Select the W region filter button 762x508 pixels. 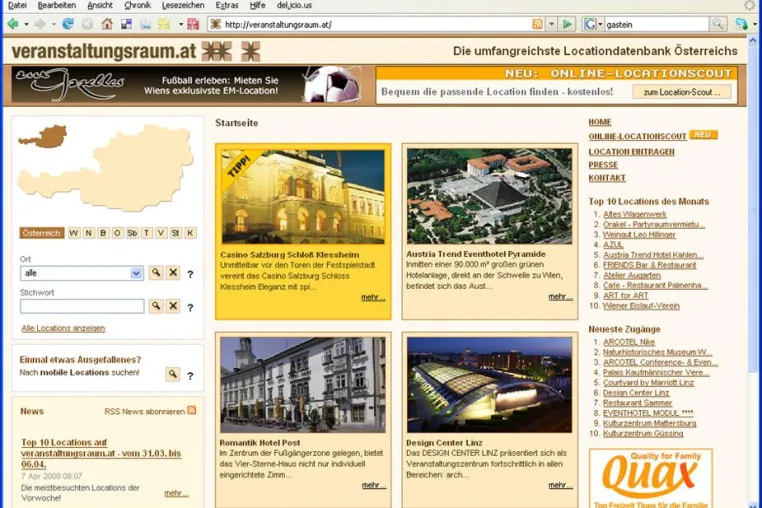(x=74, y=233)
